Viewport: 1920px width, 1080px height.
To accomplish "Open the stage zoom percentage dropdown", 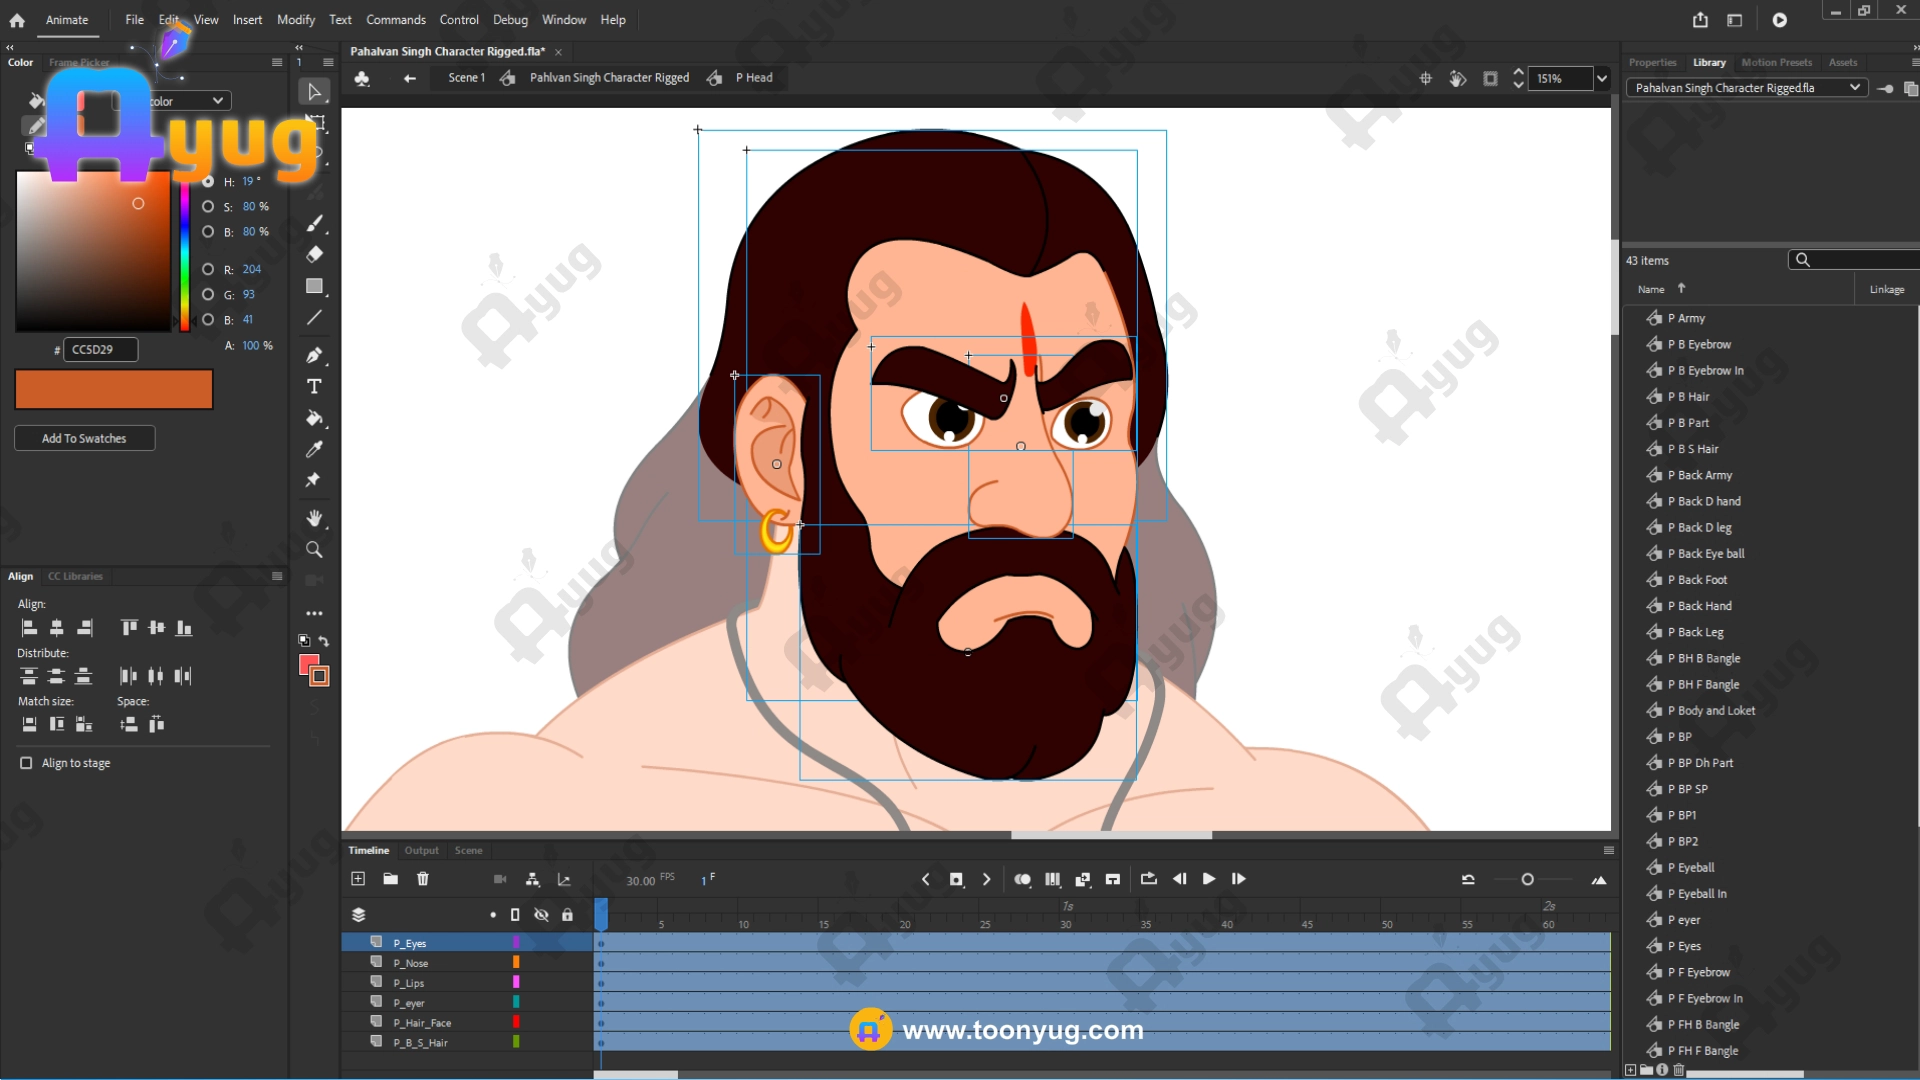I will tap(1602, 78).
